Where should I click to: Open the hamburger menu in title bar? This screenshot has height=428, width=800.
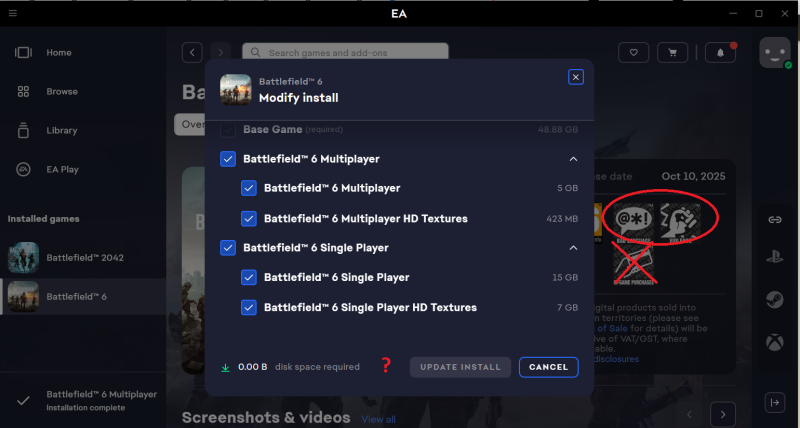pyautogui.click(x=13, y=13)
